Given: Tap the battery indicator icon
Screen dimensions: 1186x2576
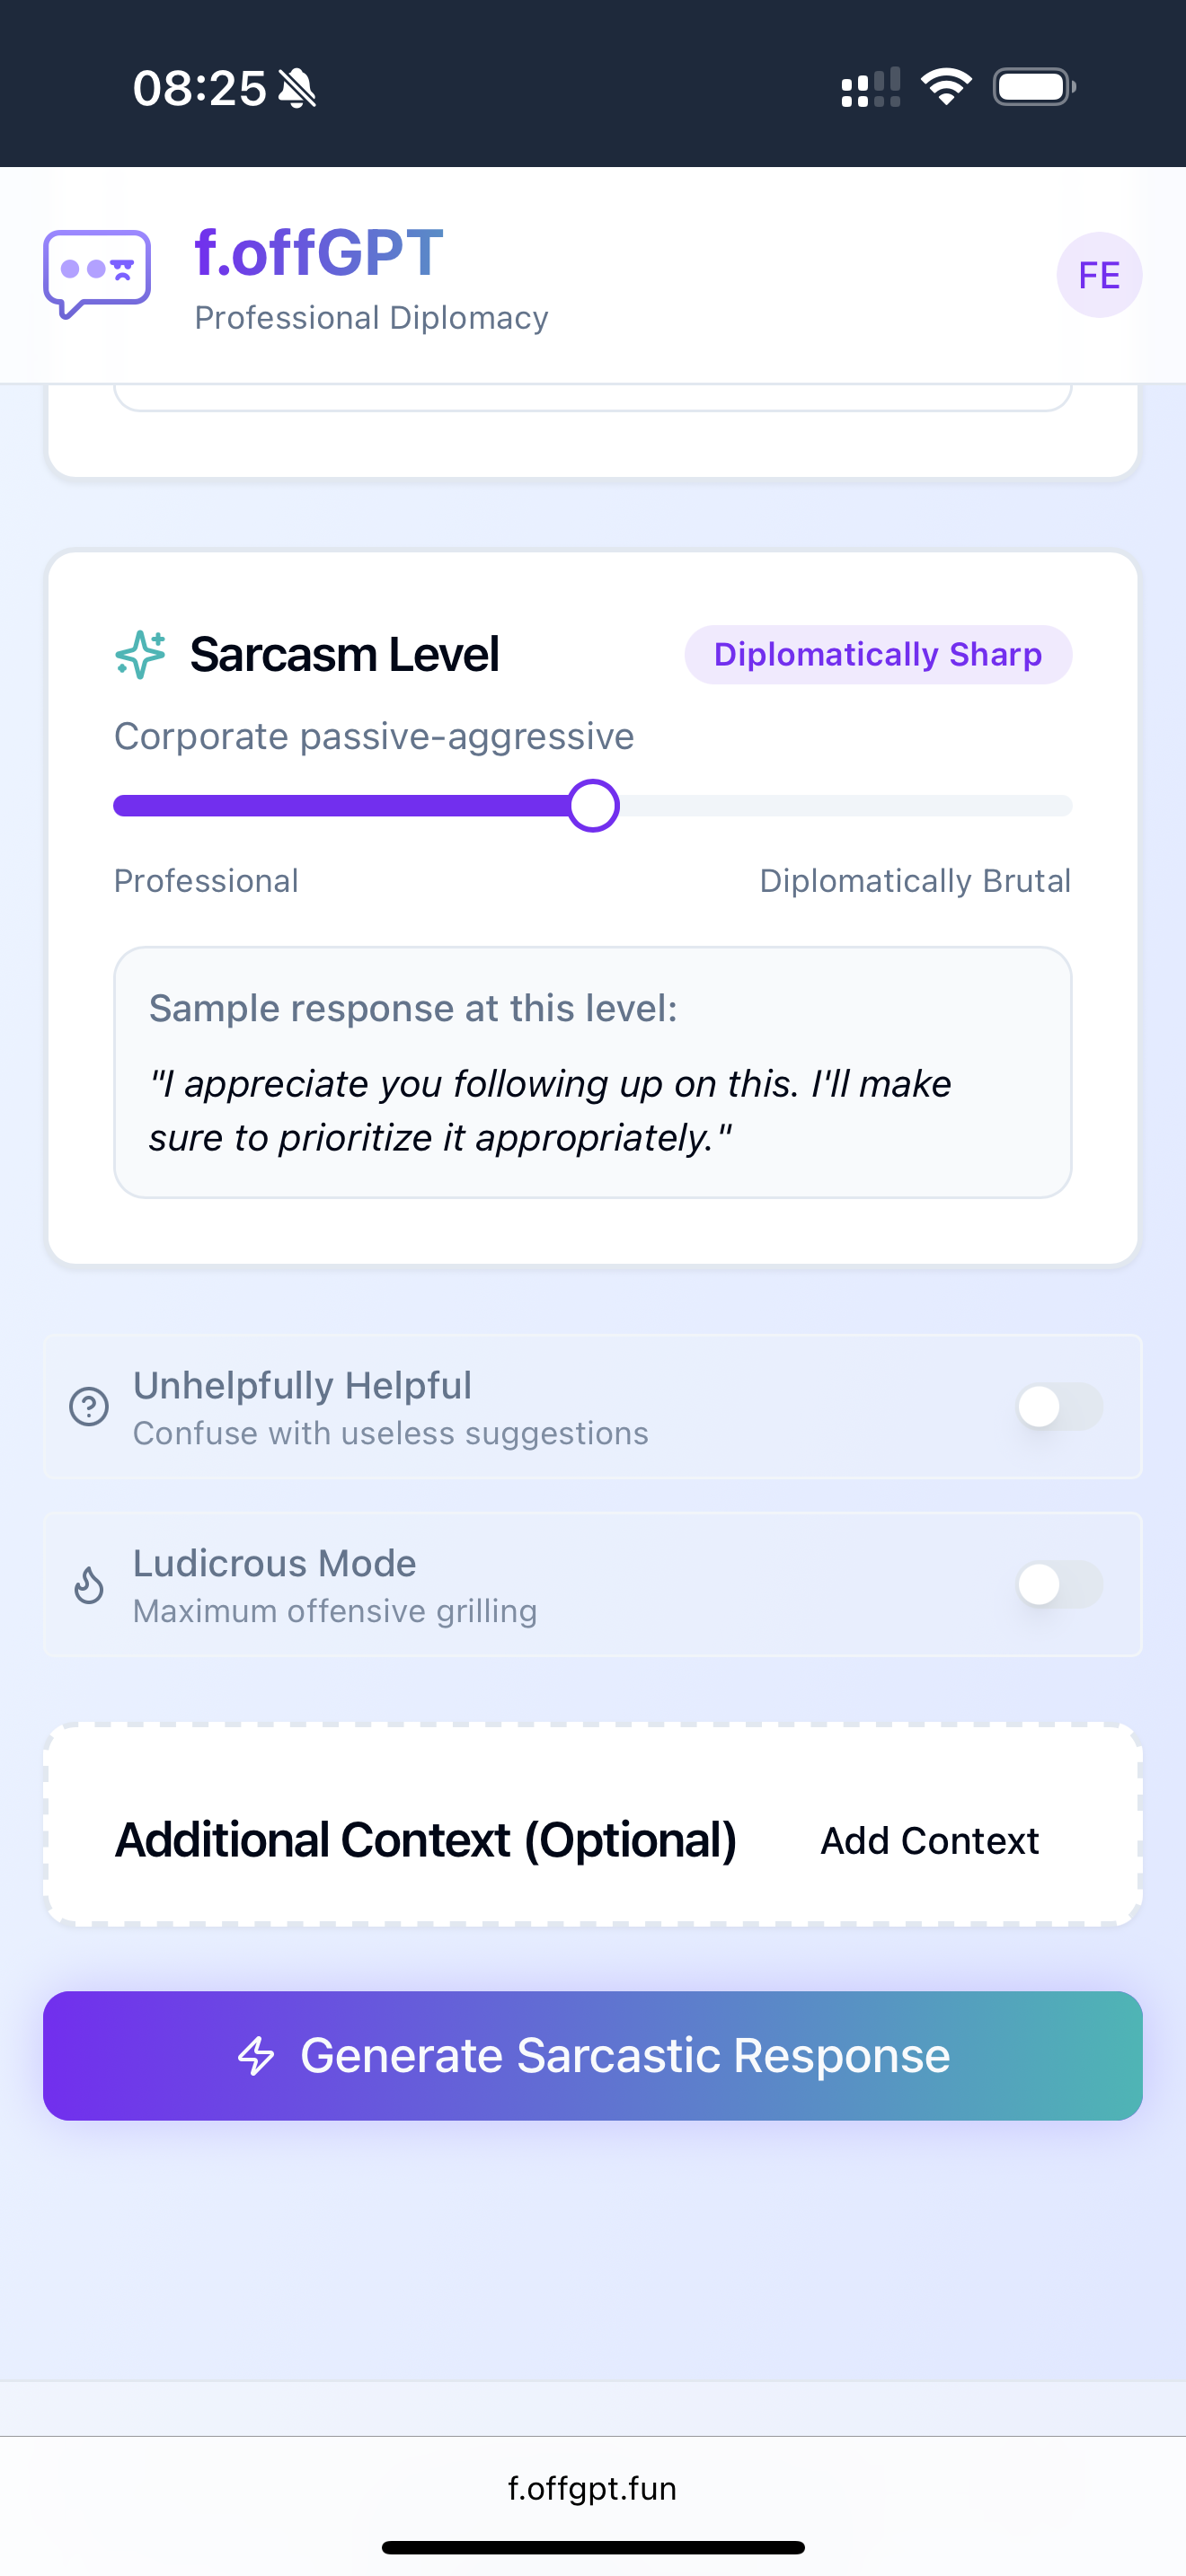Looking at the screenshot, I should click(1034, 87).
